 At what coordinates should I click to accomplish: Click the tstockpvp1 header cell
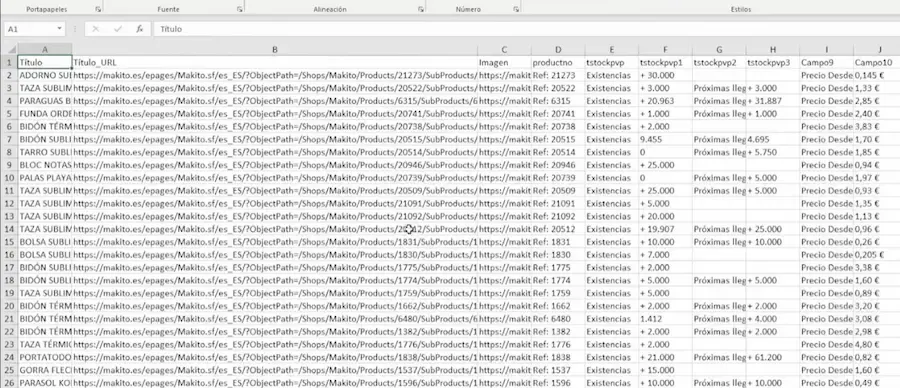click(665, 63)
